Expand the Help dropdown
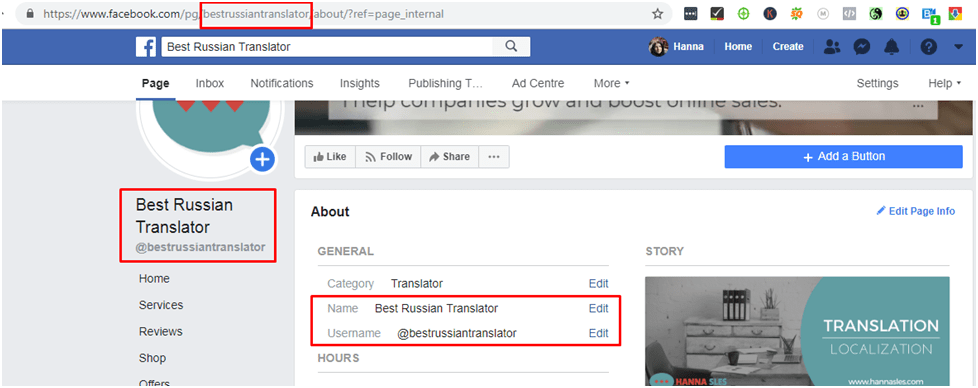Image resolution: width=978 pixels, height=388 pixels. (x=944, y=84)
